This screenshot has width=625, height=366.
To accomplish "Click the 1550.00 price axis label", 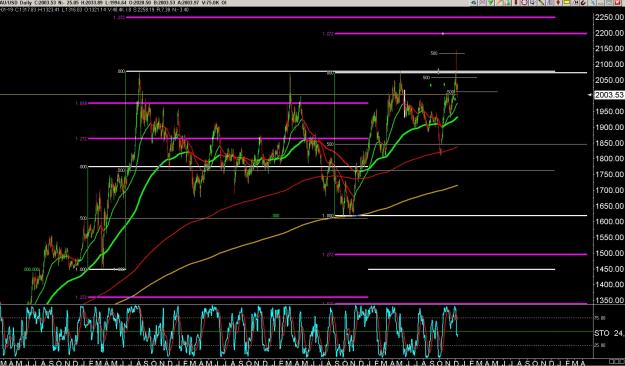I will (609, 237).
